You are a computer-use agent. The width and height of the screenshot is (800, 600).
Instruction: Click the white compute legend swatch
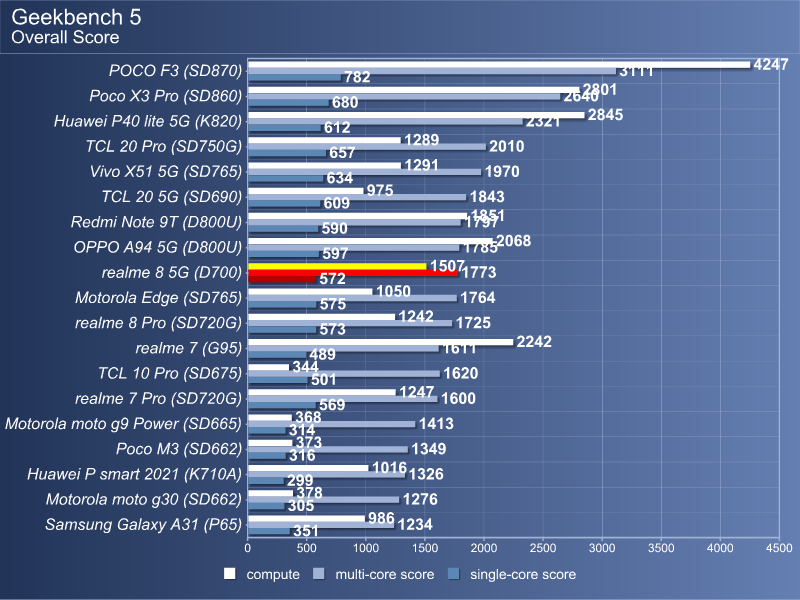[x=230, y=574]
